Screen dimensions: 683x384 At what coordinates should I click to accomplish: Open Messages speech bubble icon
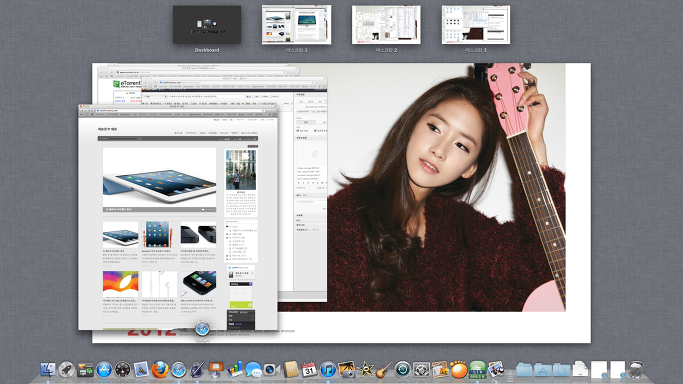tap(253, 370)
